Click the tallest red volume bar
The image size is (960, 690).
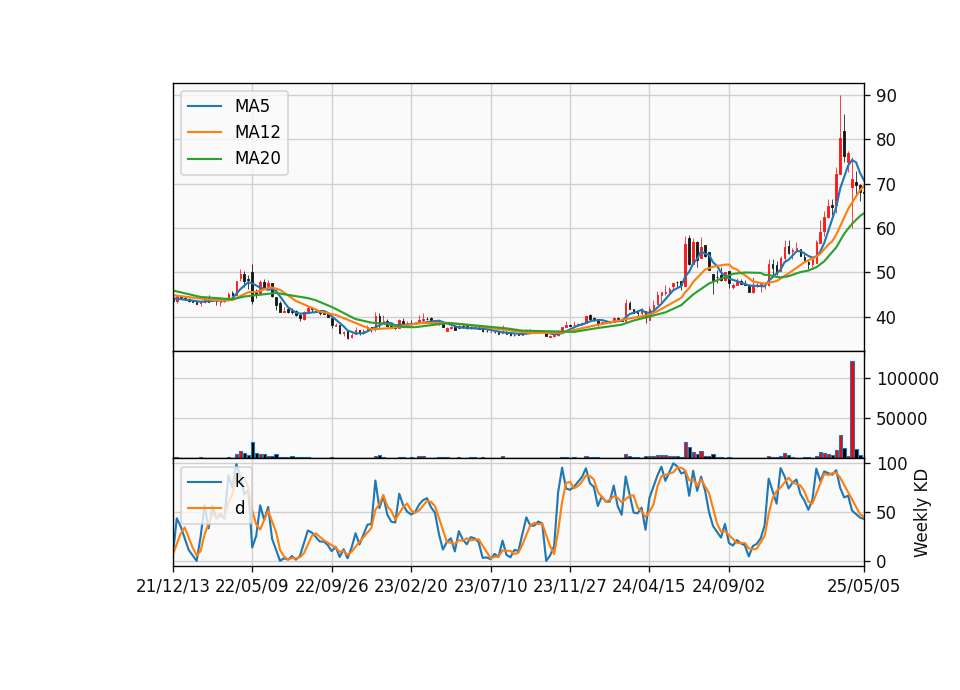(852, 410)
